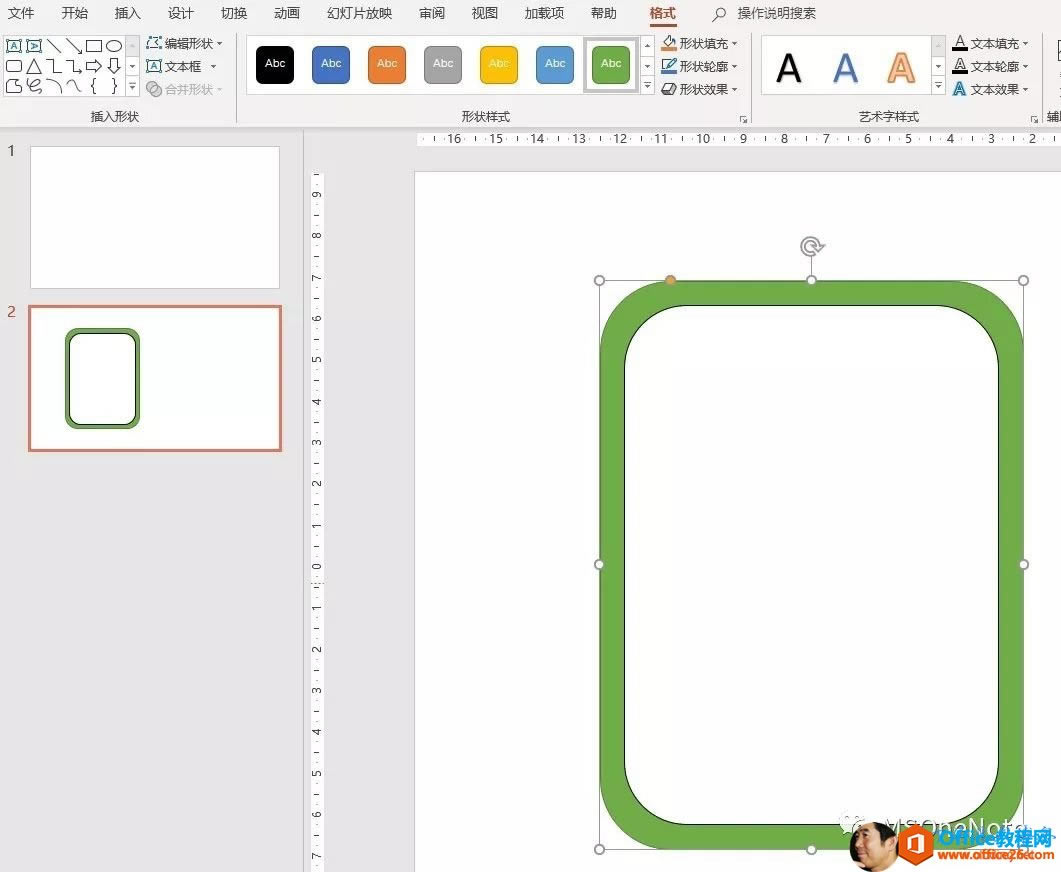Select the rectangle shape tool
The height and width of the screenshot is (872, 1061).
coord(94,45)
